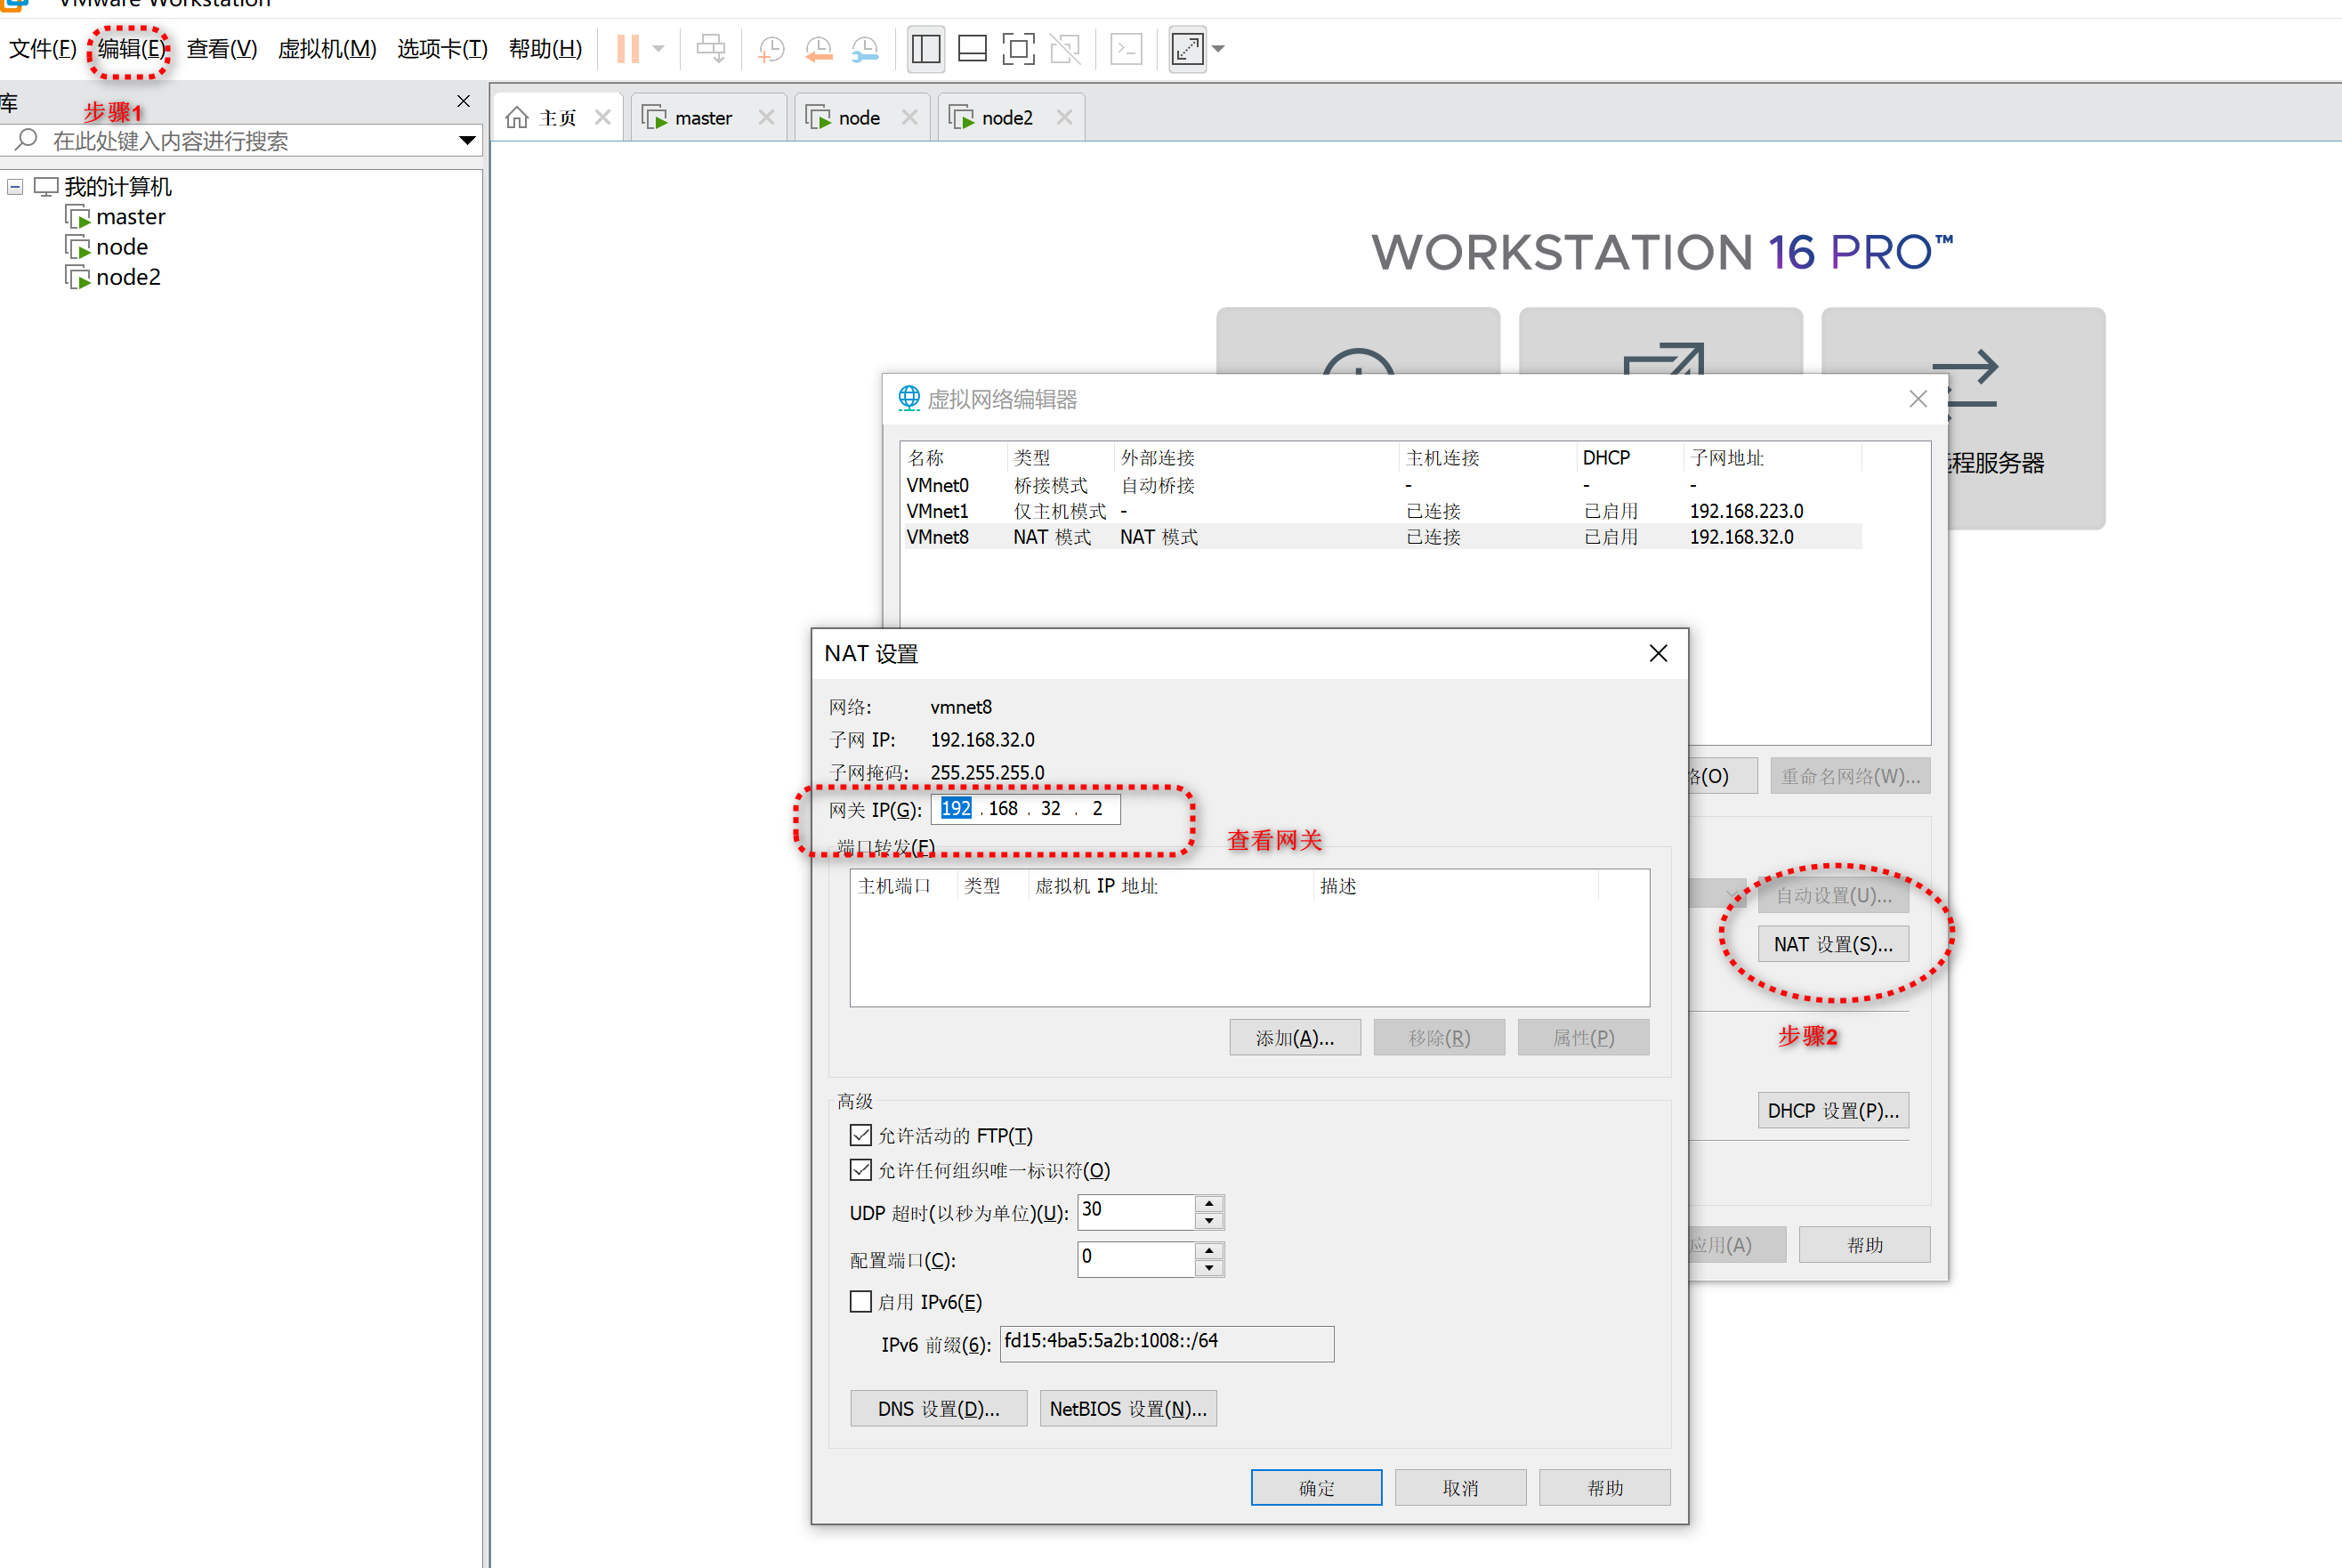Click the take snapshot toolbar icon
This screenshot has width=2342, height=1568.
tap(771, 48)
